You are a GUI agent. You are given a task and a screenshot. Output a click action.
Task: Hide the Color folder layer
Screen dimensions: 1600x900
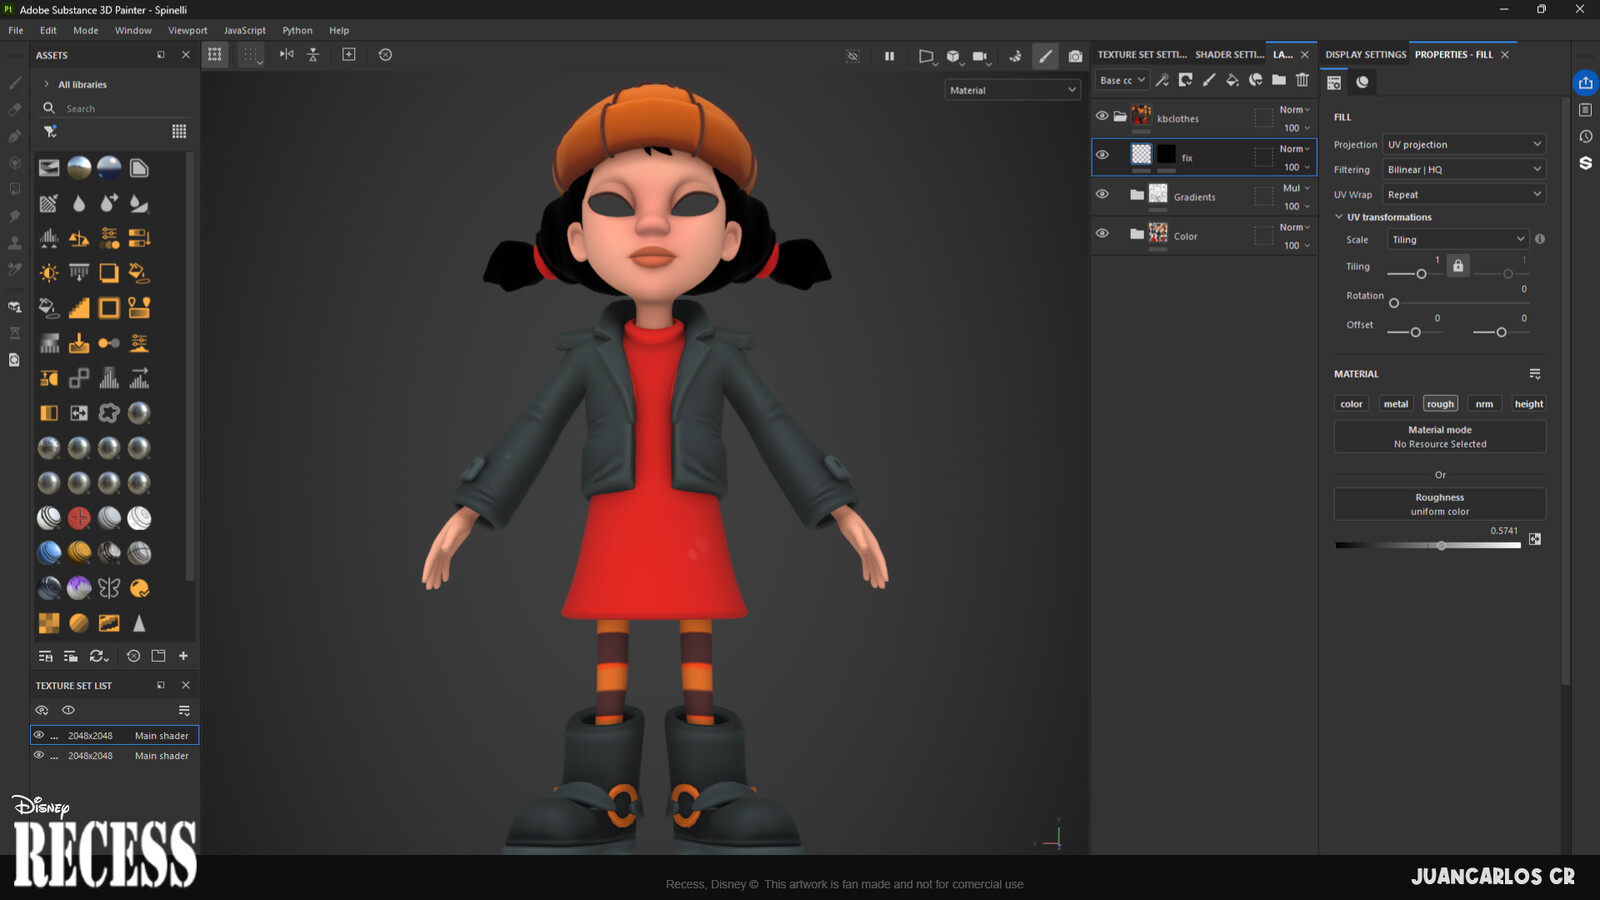click(1102, 233)
